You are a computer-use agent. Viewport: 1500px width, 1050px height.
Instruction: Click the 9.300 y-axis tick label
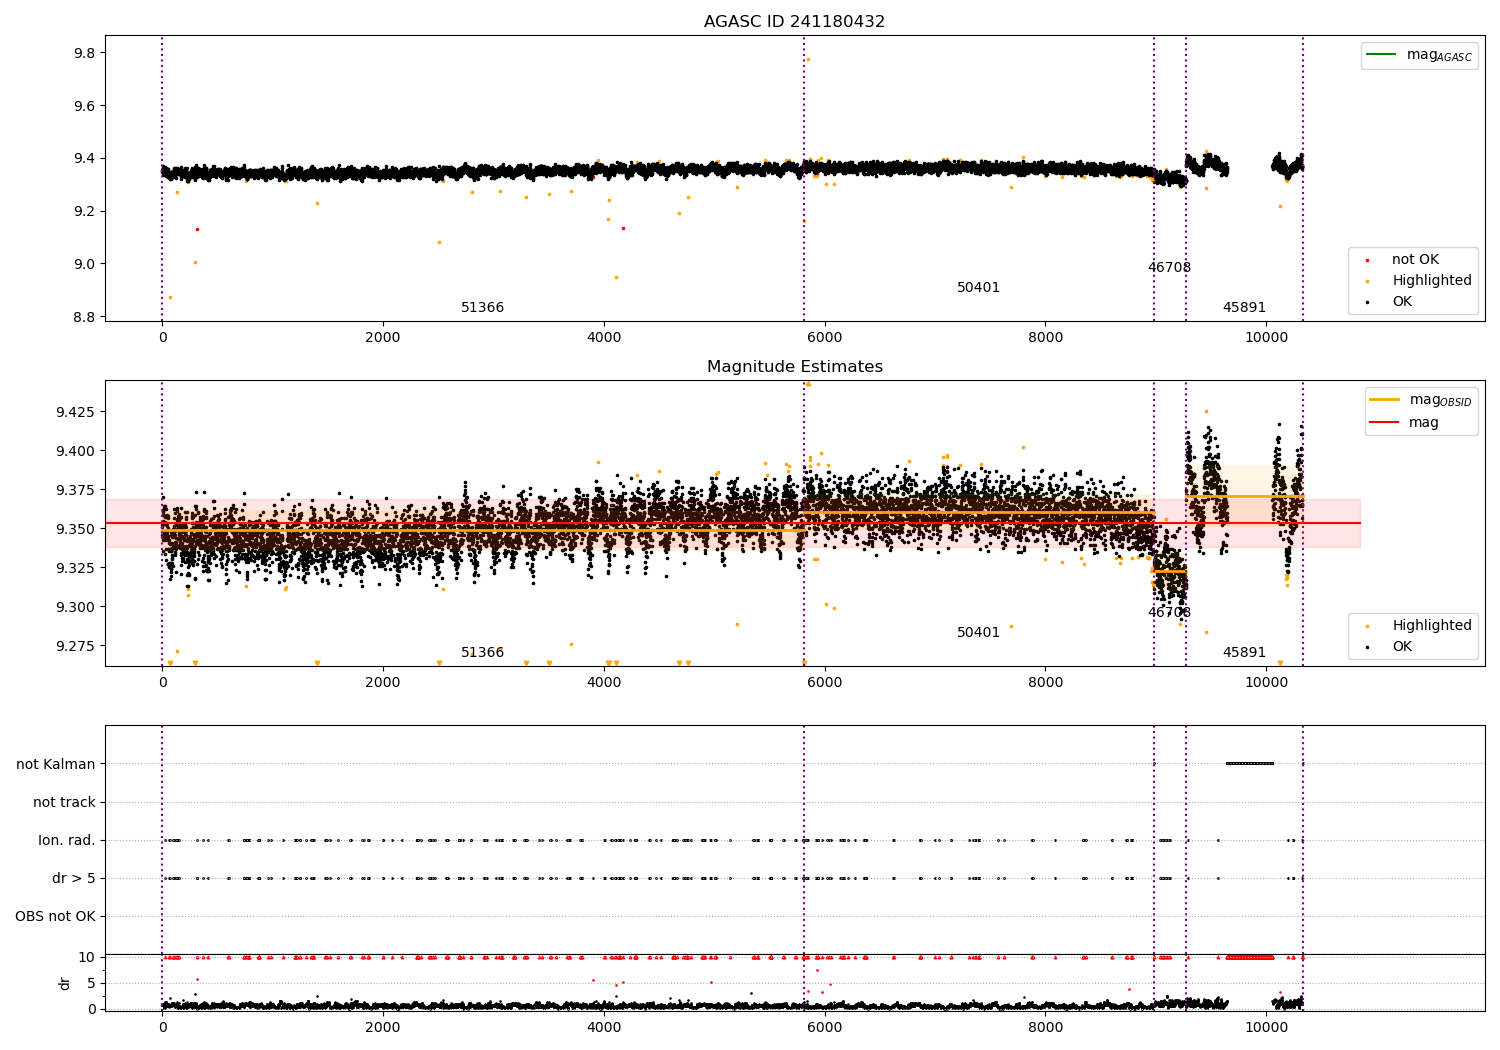[75, 607]
